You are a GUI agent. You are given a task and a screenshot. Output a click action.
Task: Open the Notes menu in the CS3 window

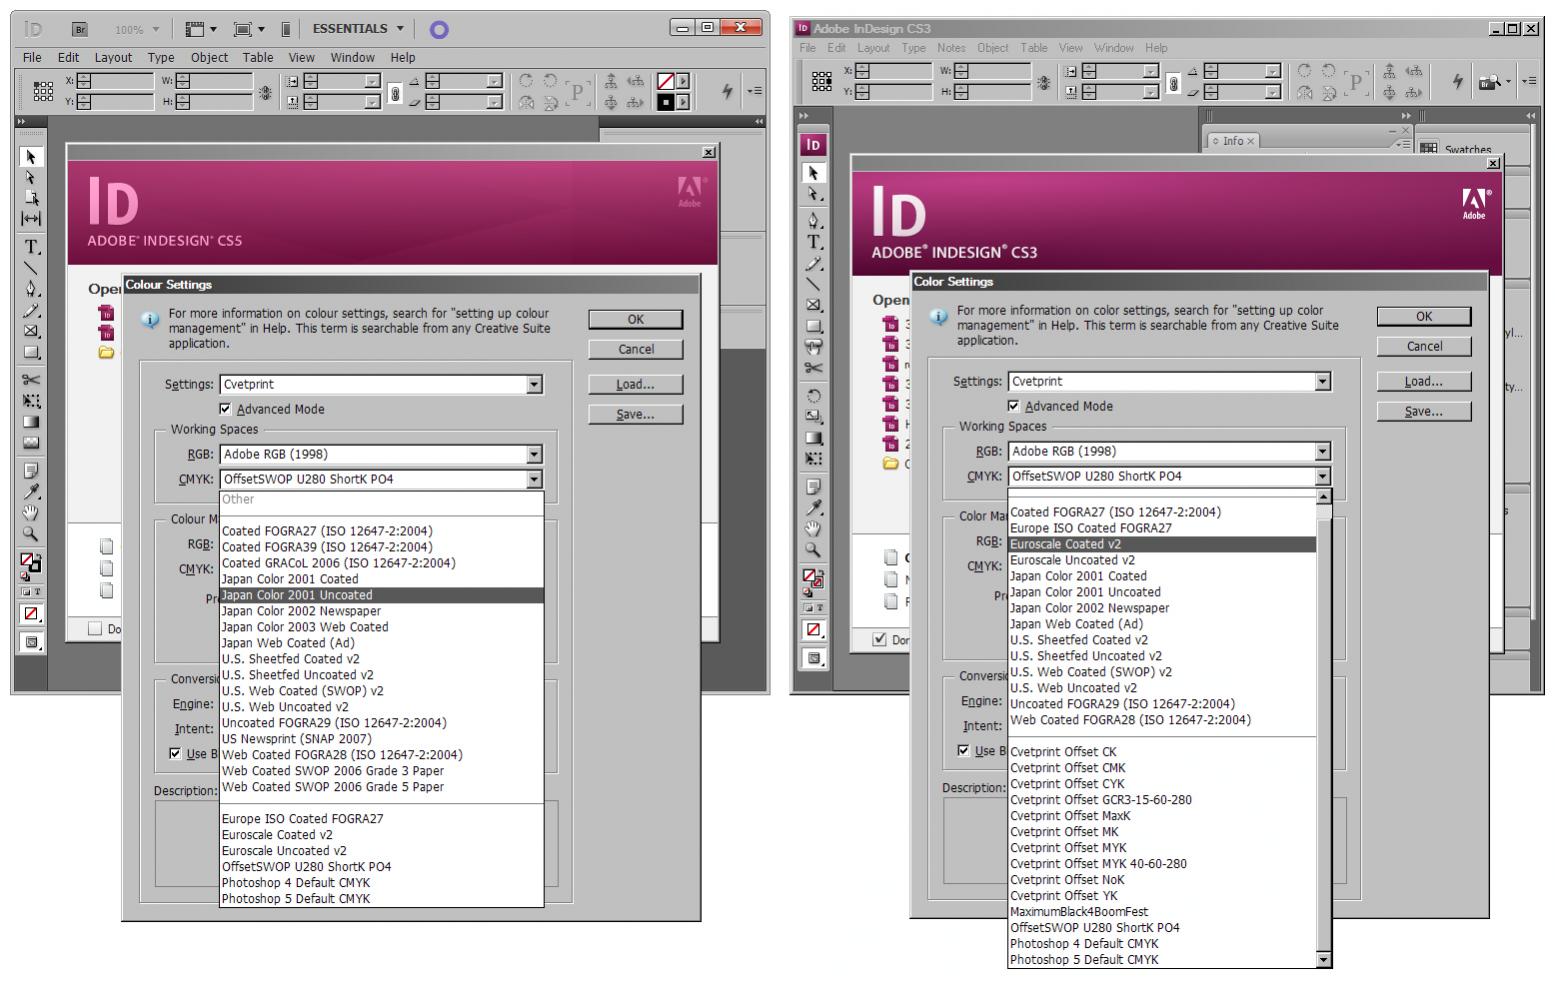[951, 47]
